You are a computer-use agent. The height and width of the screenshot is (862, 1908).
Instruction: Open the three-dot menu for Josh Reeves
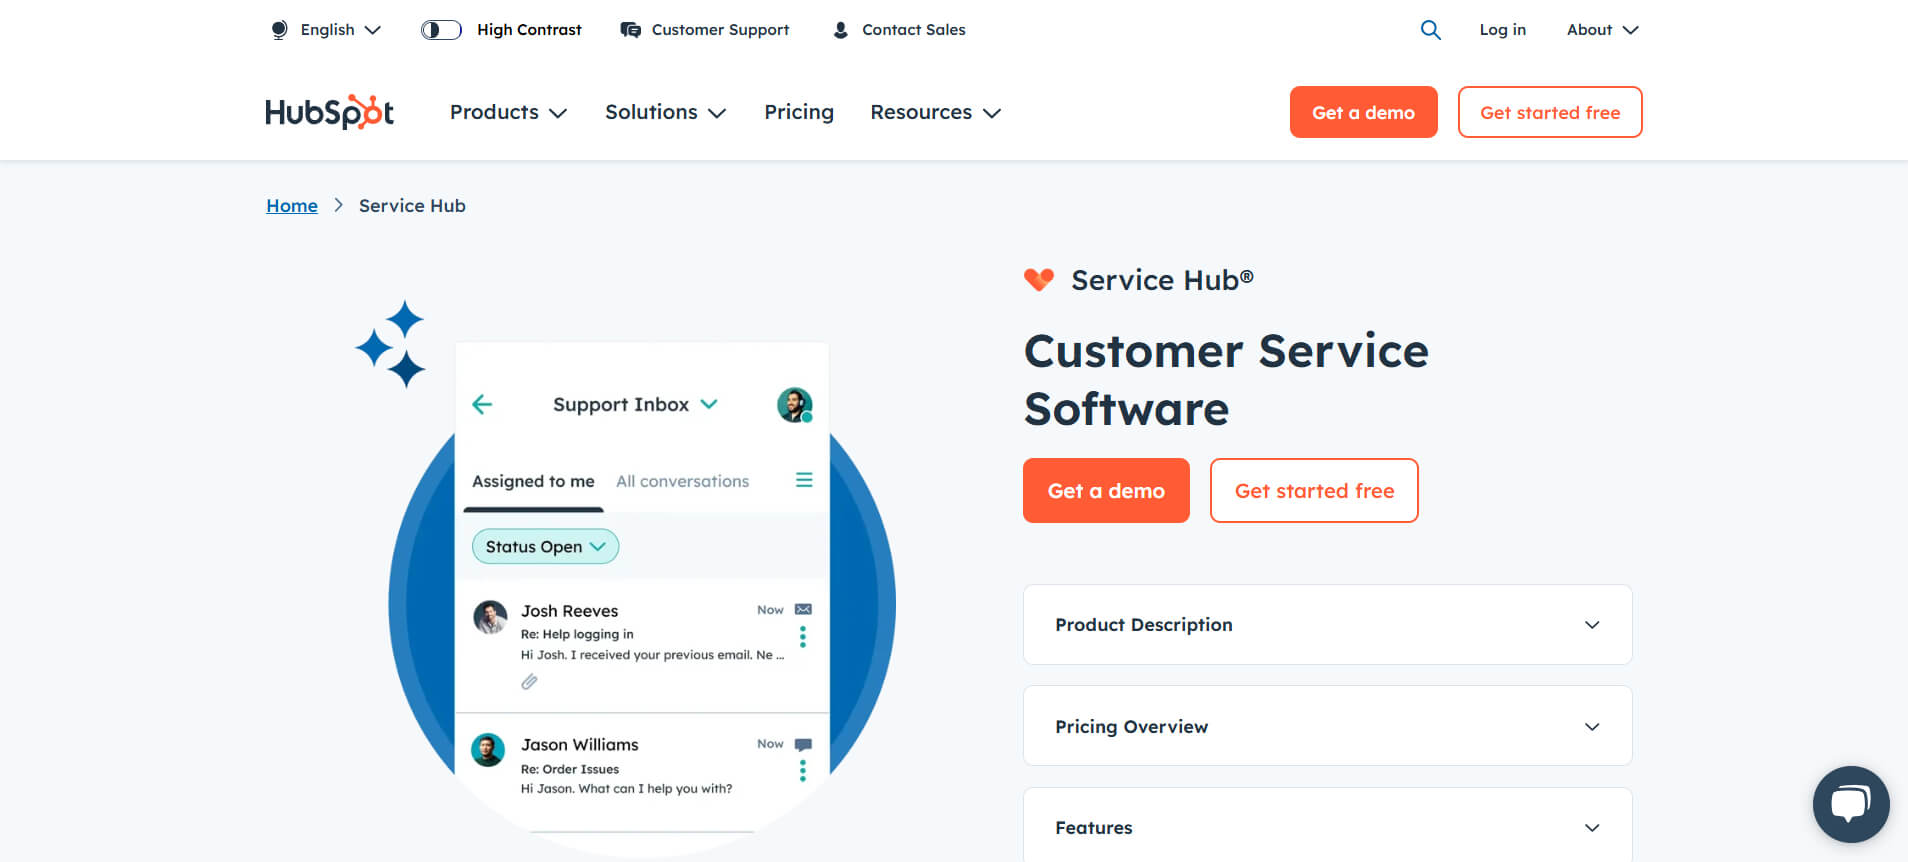click(x=803, y=637)
